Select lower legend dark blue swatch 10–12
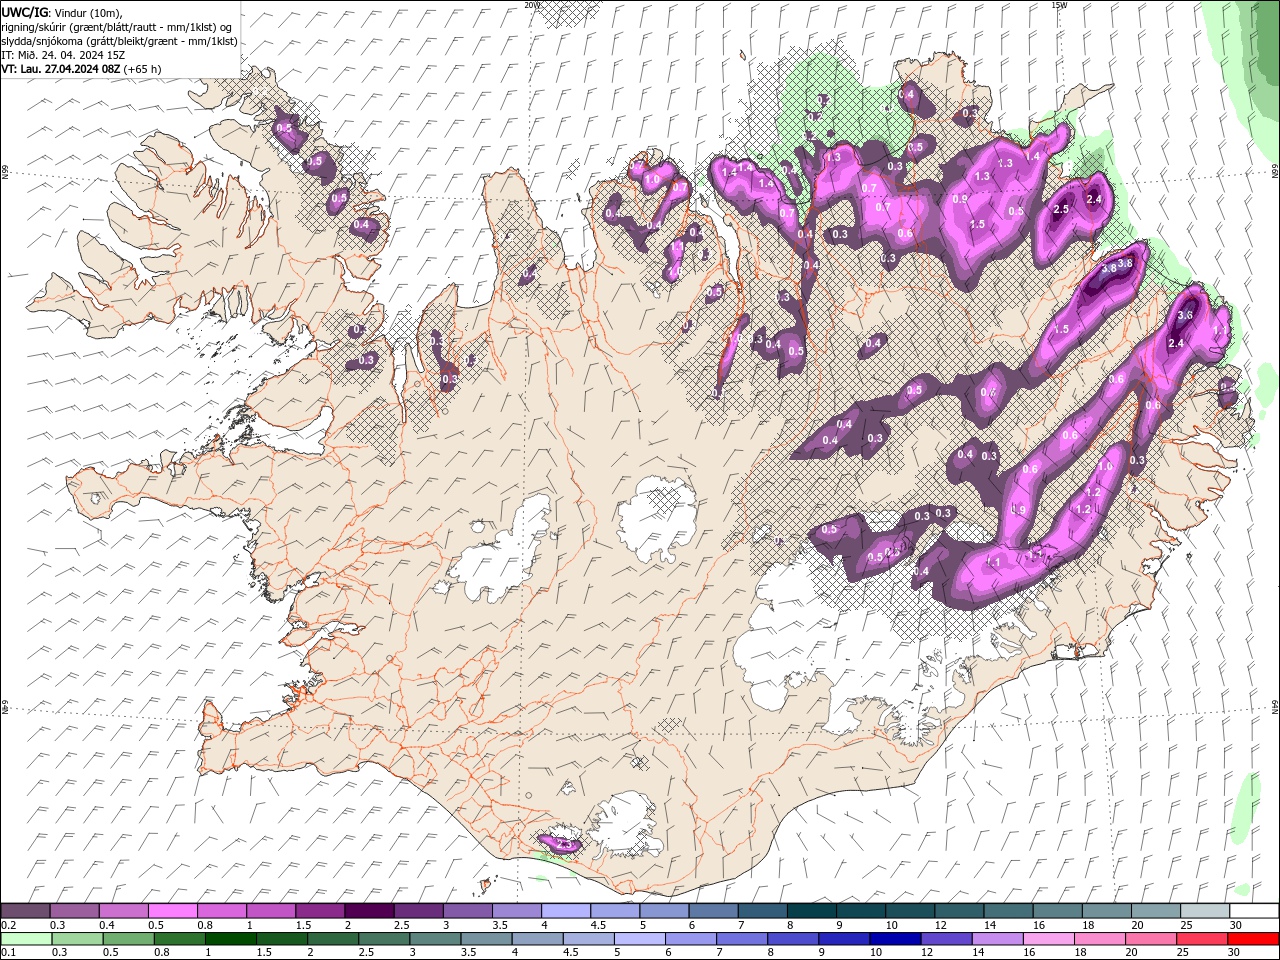The width and height of the screenshot is (1280, 960). pos(894,939)
